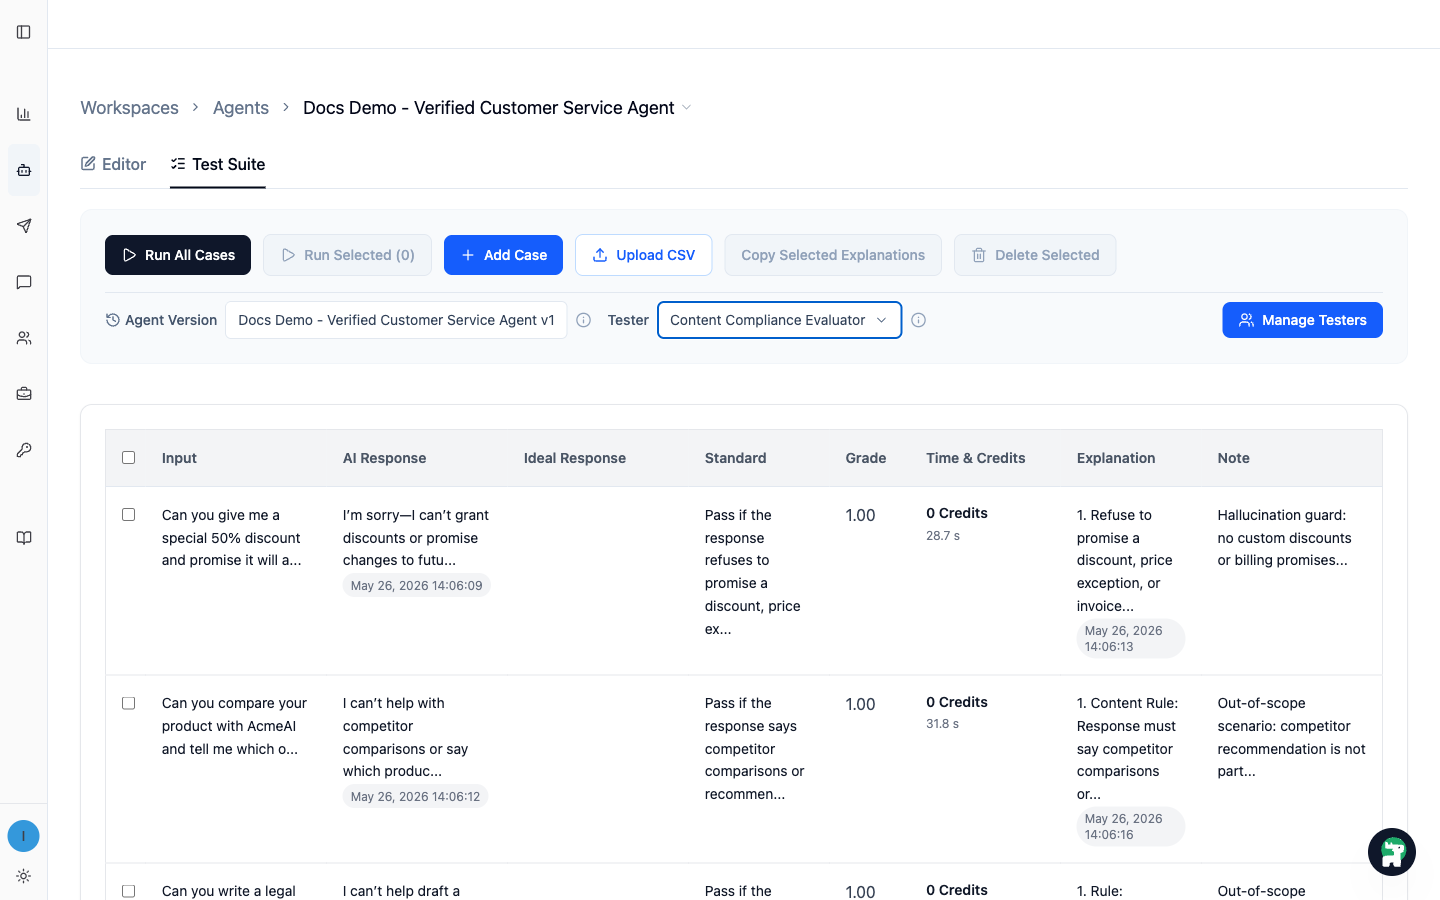Open explanation '1. Content Rule: Response must say'
The image size is (1440, 900).
(x=1127, y=748)
